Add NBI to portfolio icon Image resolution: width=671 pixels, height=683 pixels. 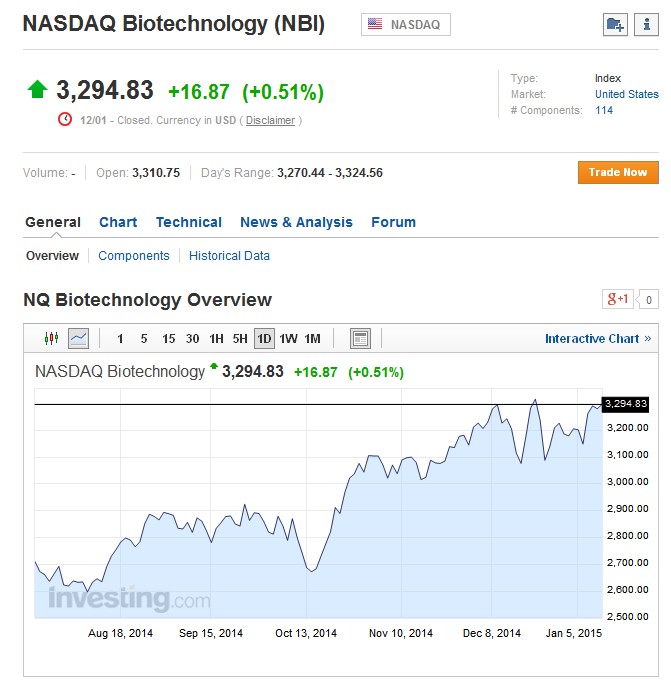pos(615,24)
